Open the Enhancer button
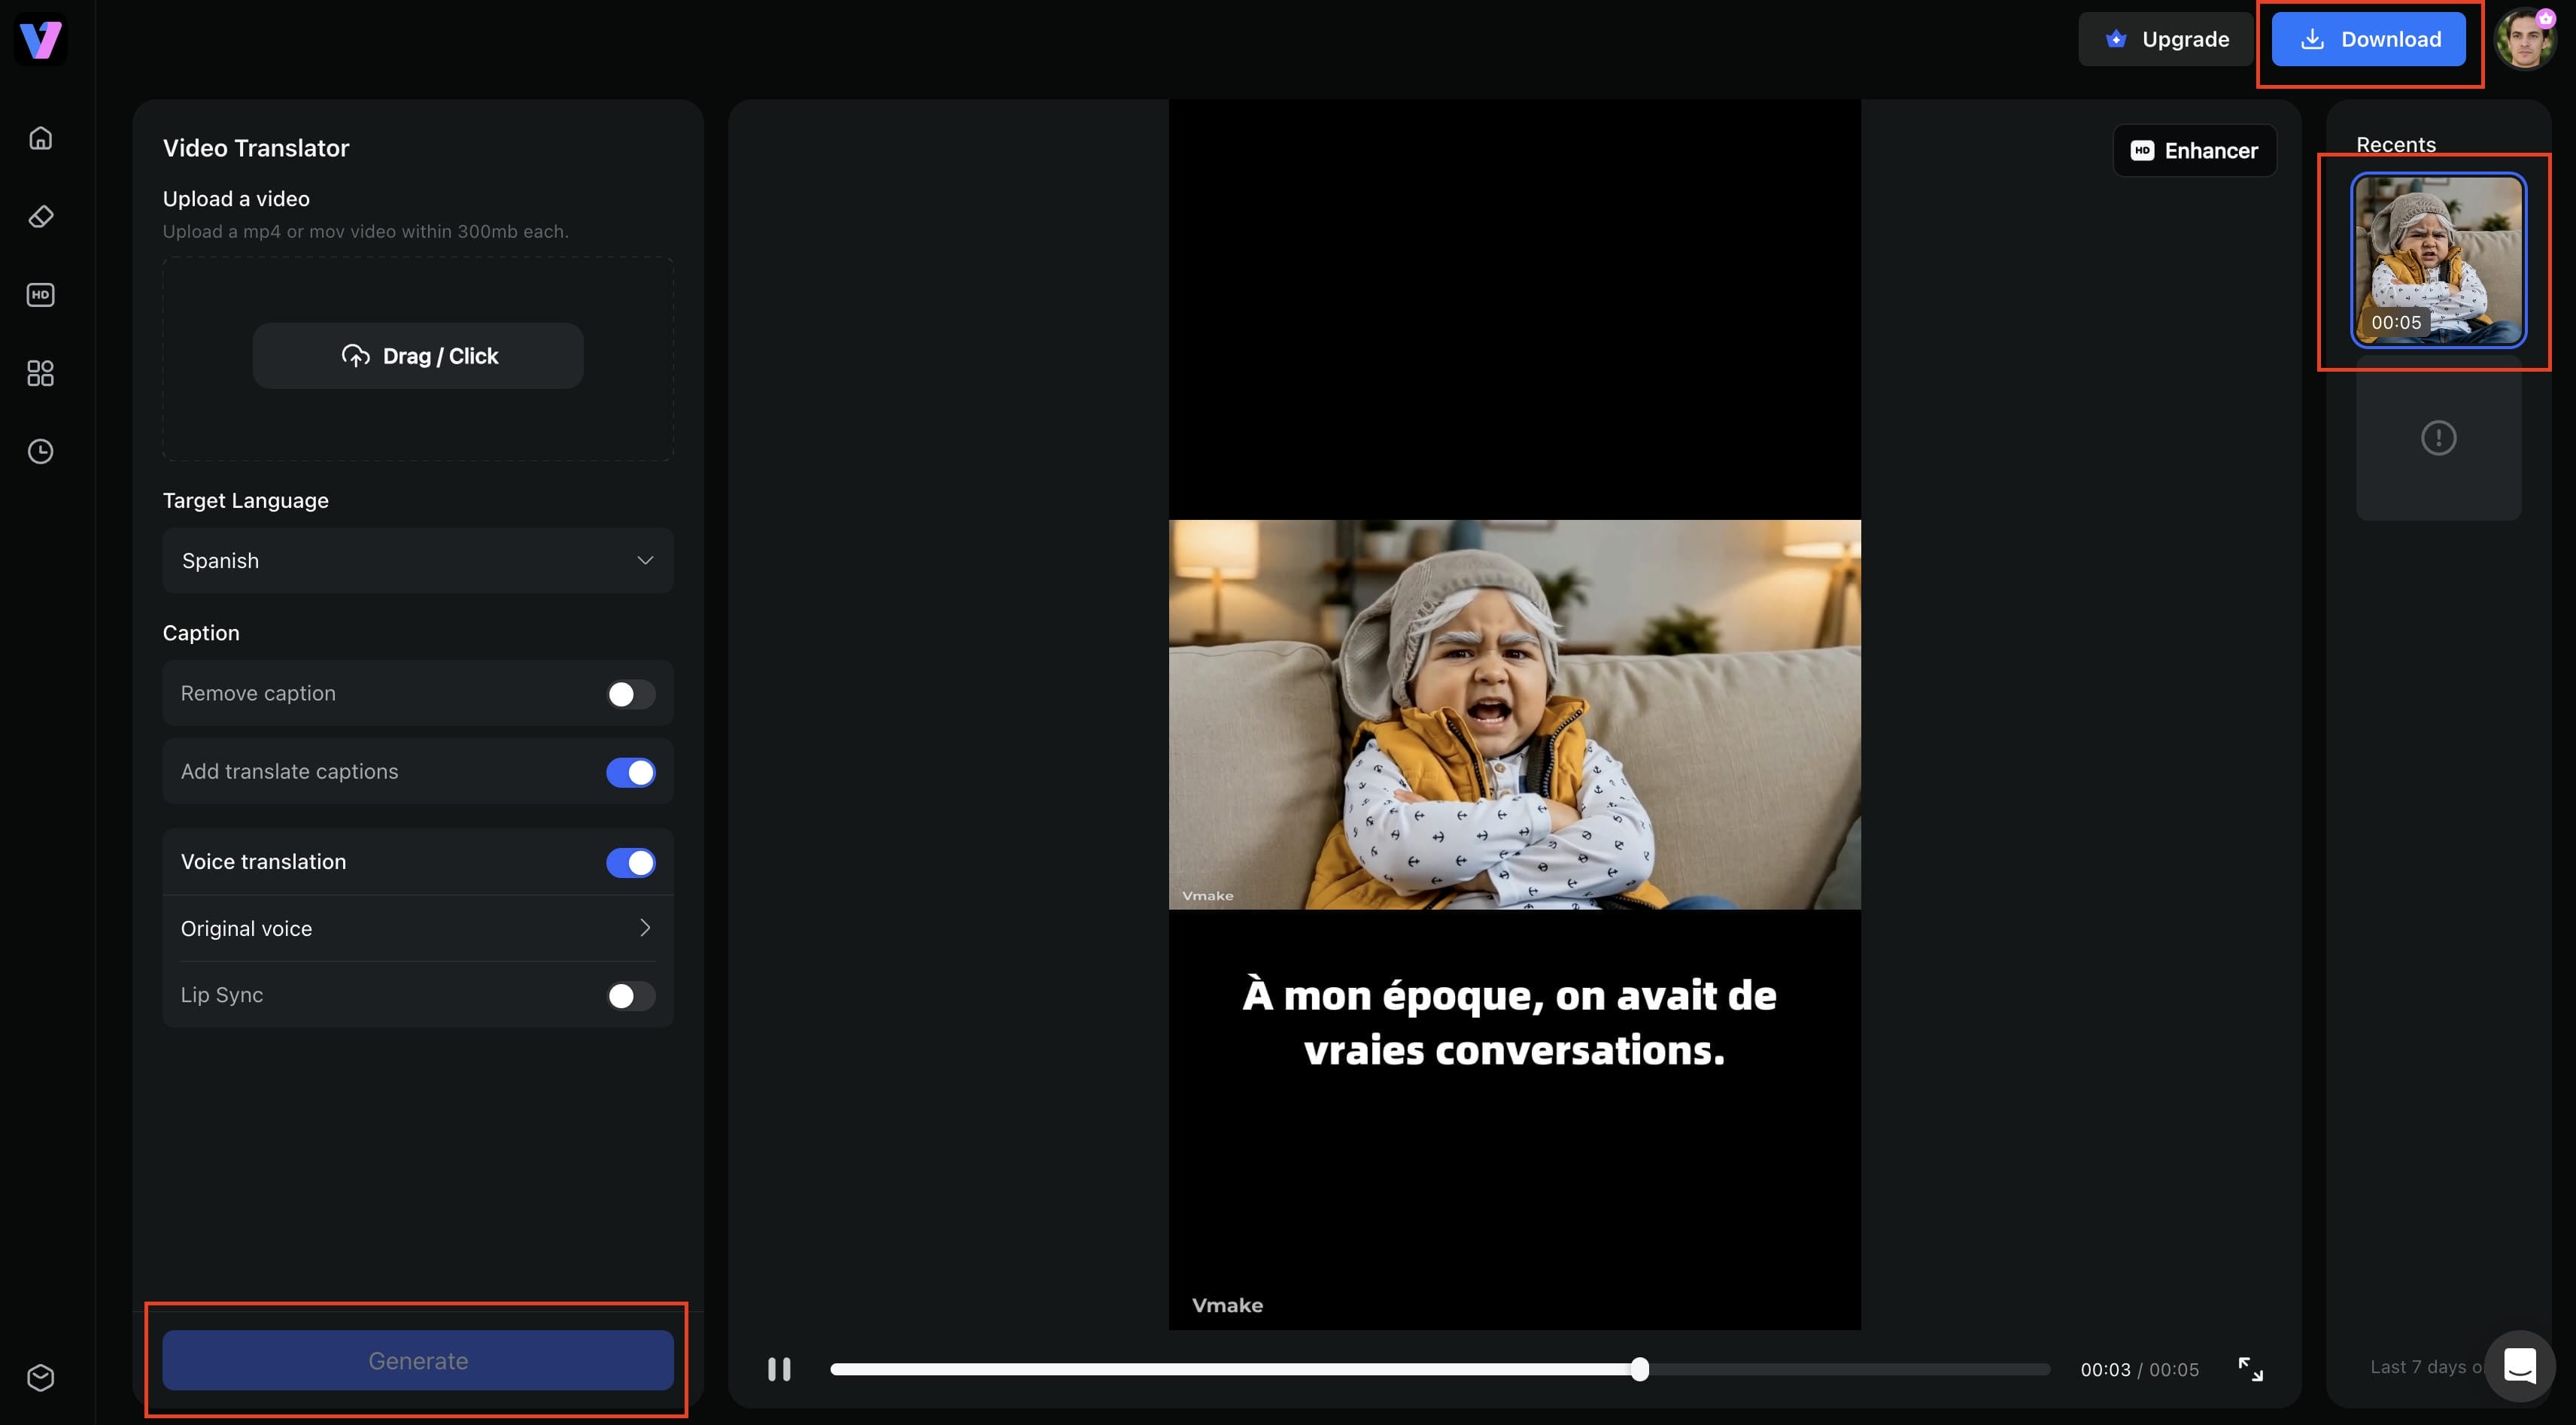2576x1425 pixels. (x=2195, y=151)
